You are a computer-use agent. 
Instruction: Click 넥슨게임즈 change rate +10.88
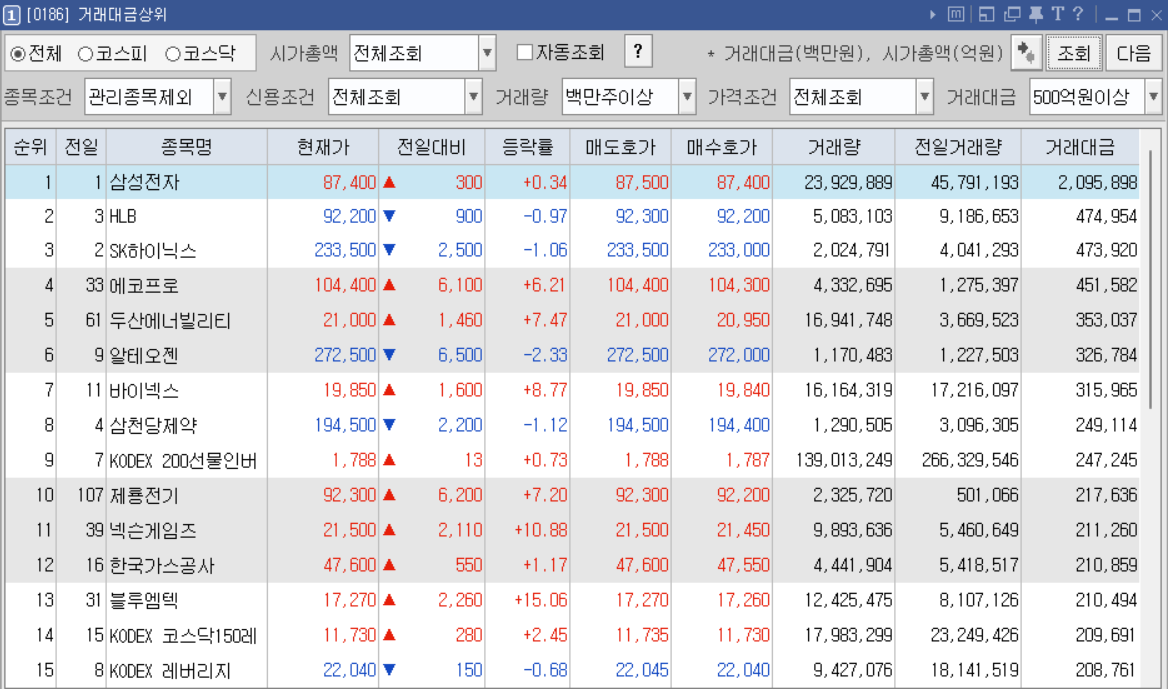(x=540, y=531)
